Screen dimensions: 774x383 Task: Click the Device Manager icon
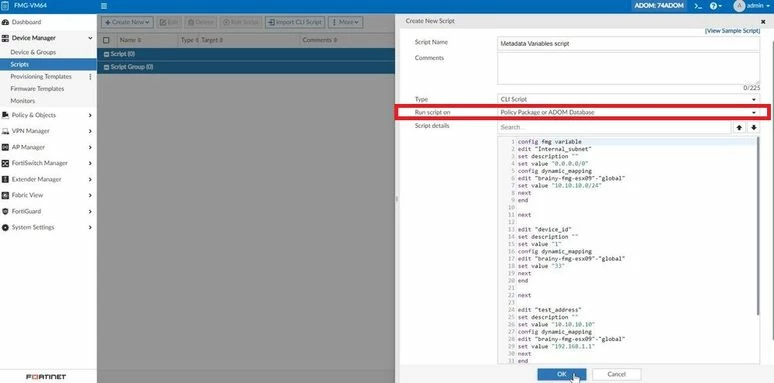[5, 38]
